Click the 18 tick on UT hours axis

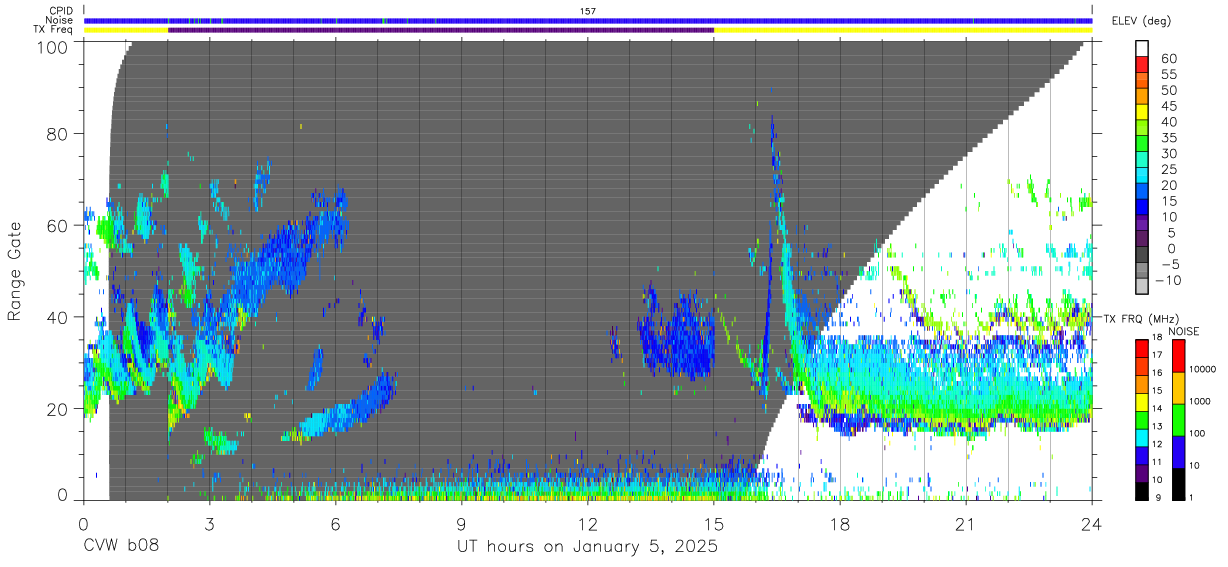pos(840,523)
